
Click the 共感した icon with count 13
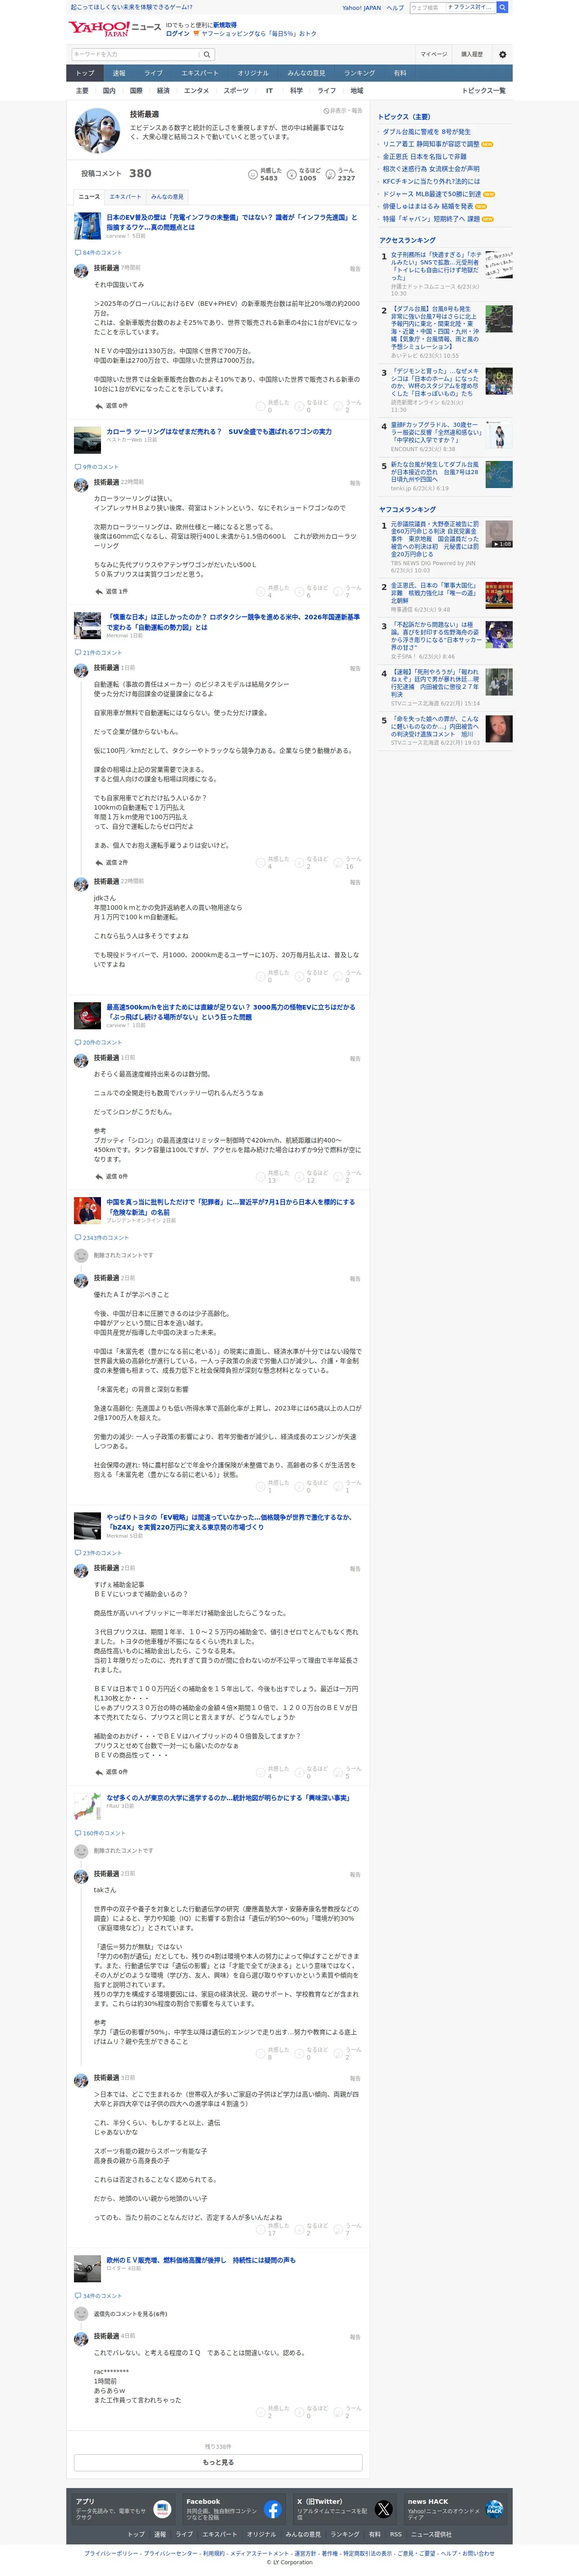point(261,1177)
